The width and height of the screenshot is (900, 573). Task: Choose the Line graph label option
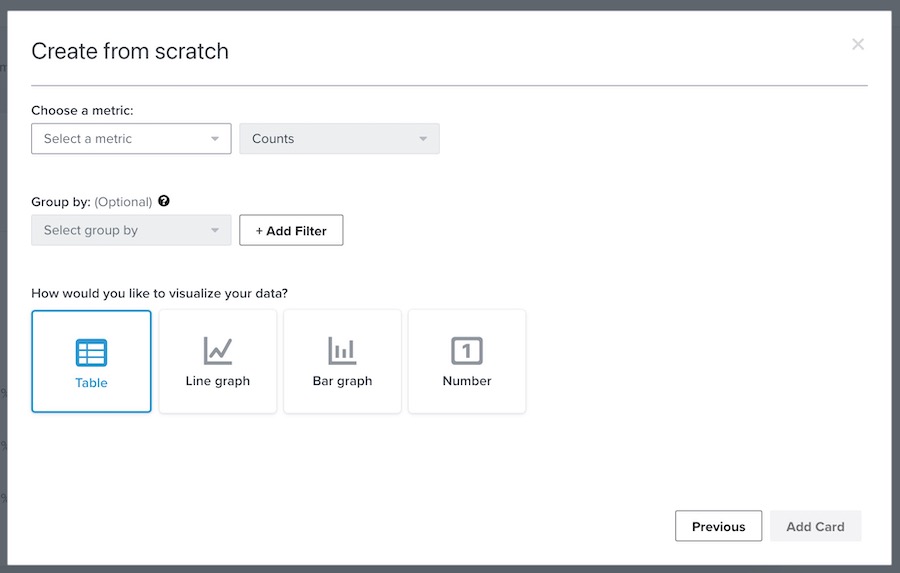(x=218, y=381)
